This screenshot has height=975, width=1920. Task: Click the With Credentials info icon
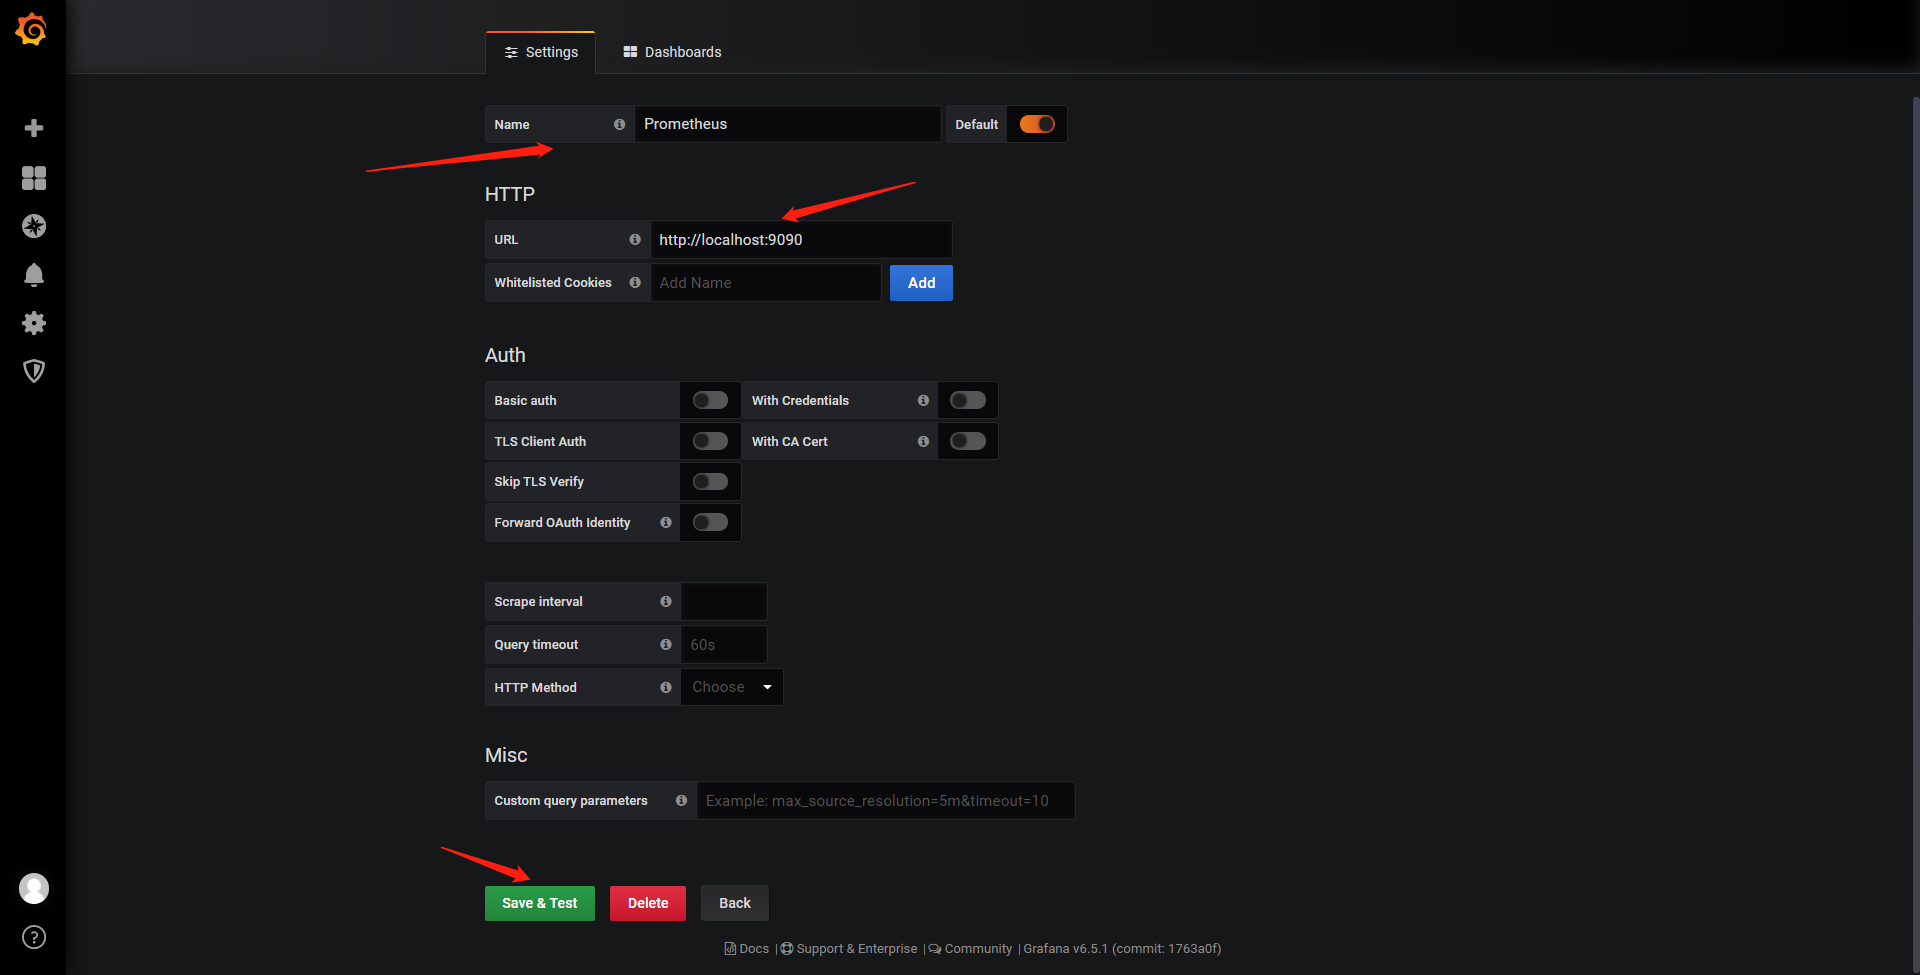pyautogui.click(x=923, y=401)
